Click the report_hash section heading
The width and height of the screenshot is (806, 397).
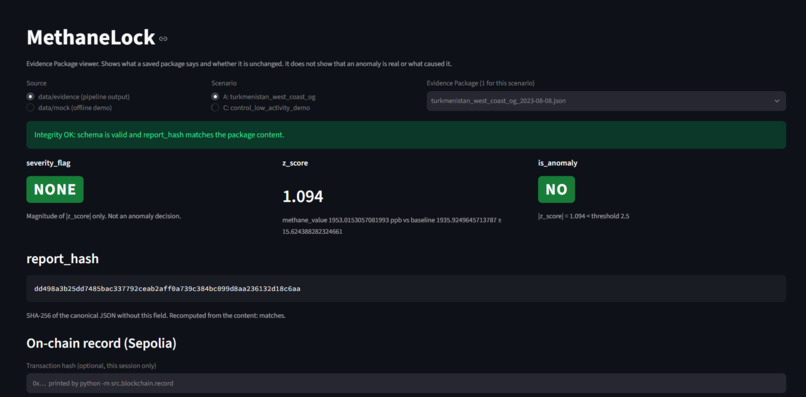63,259
